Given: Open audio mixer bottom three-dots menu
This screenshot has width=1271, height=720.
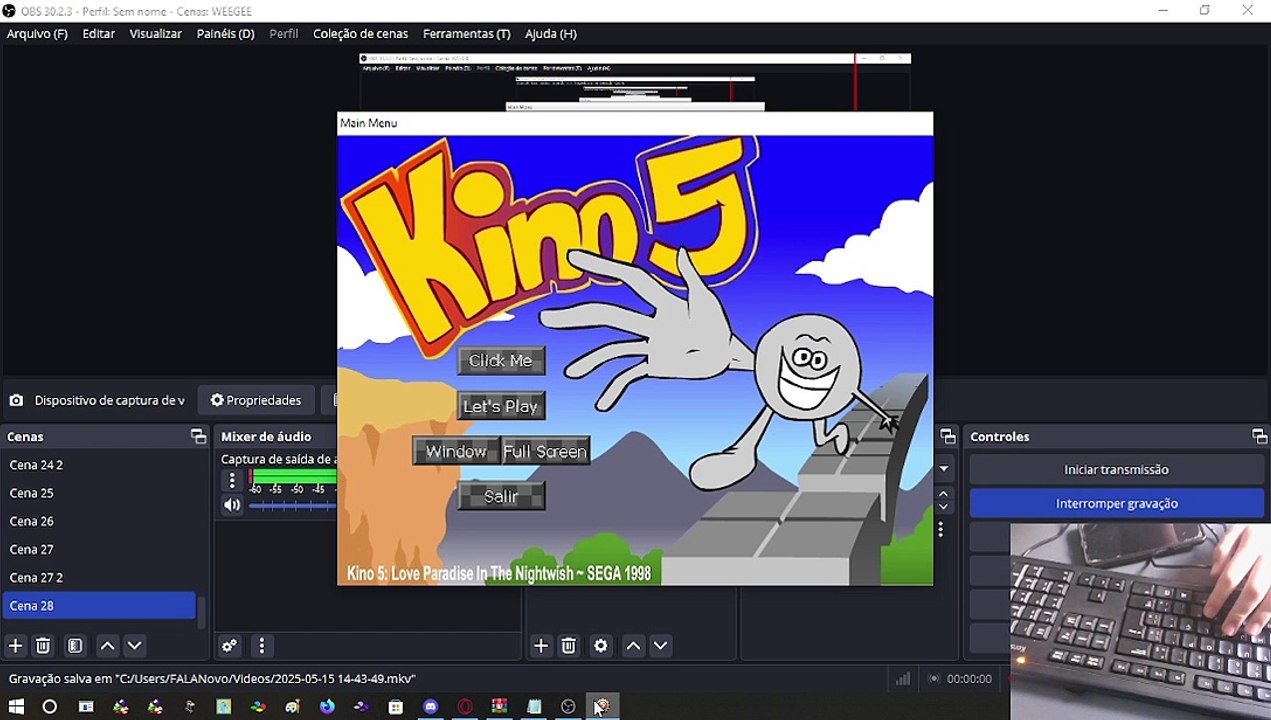Looking at the screenshot, I should pyautogui.click(x=261, y=646).
